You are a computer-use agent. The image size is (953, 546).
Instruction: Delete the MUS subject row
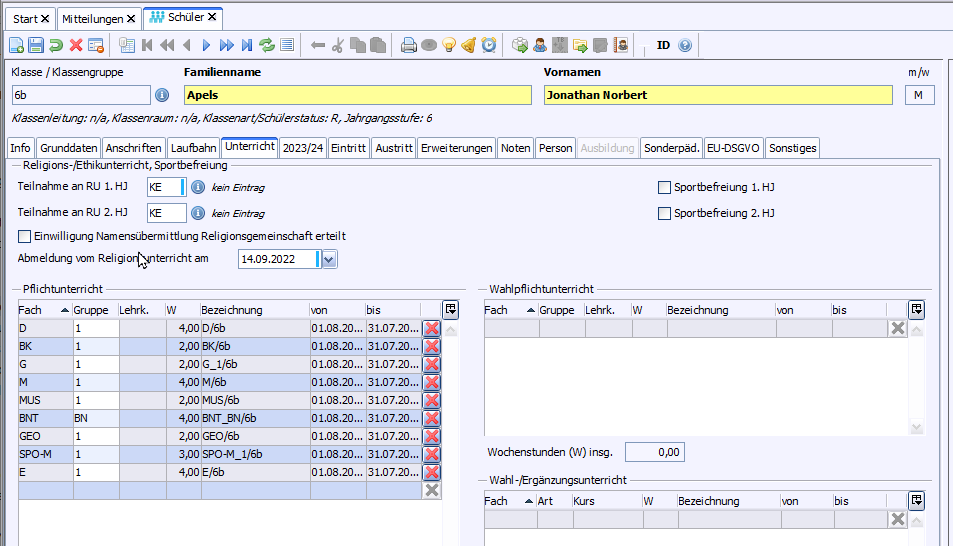[x=432, y=400]
